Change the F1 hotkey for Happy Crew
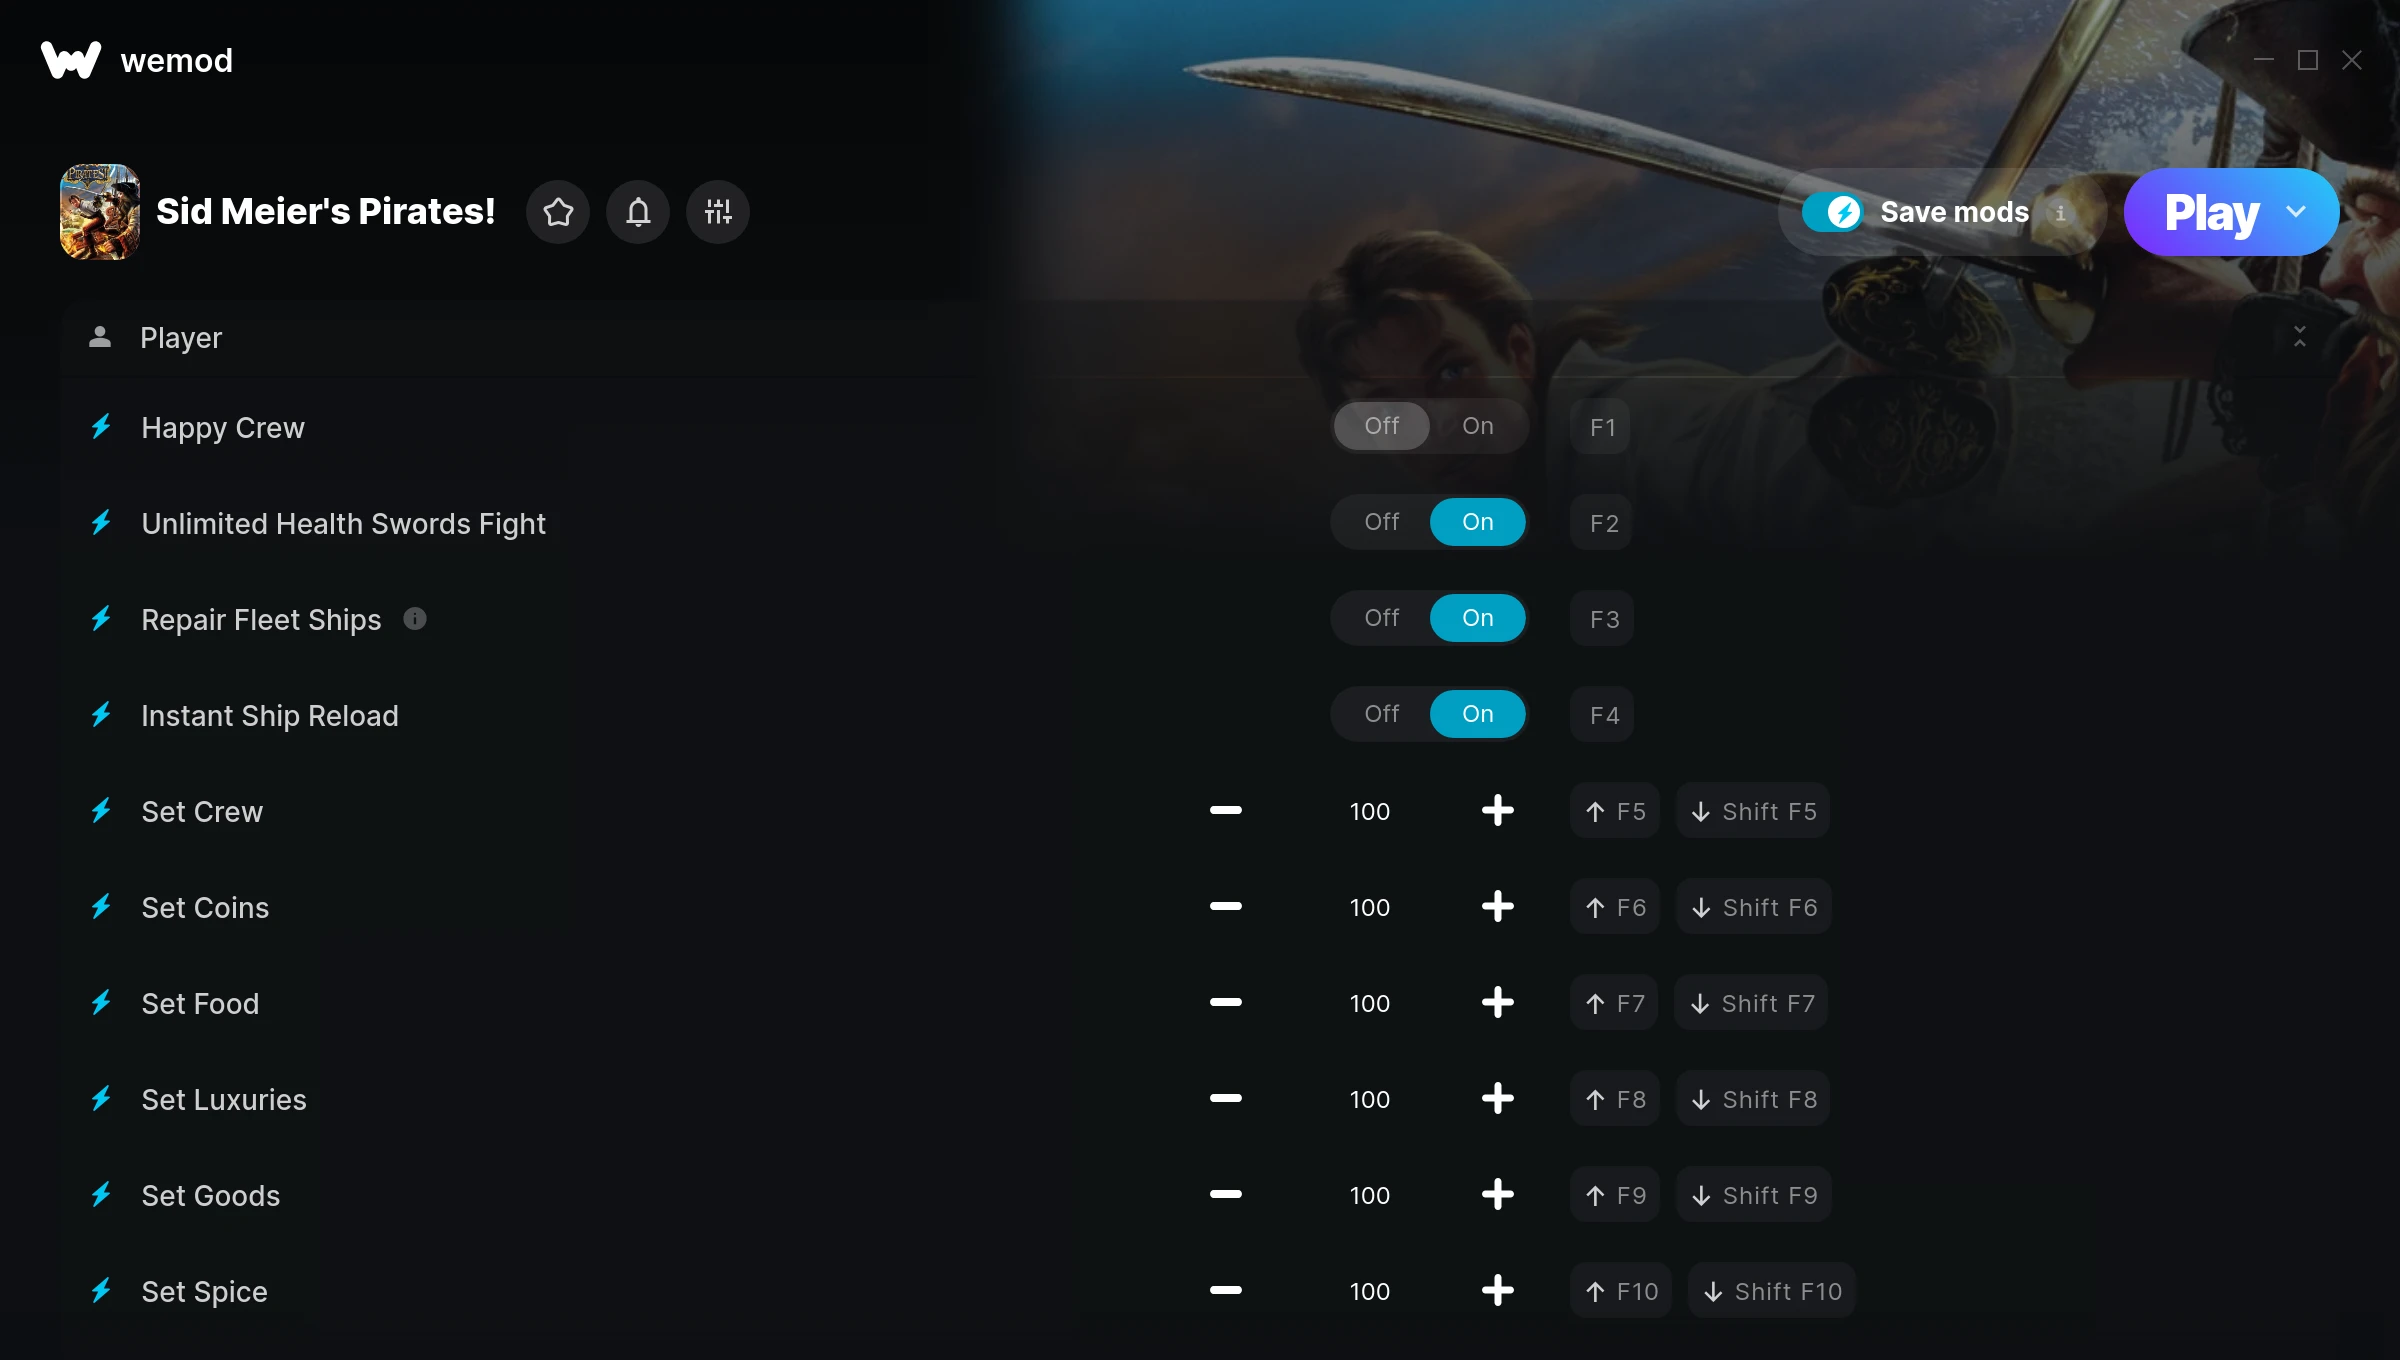Viewport: 2400px width, 1360px height. tap(1601, 427)
